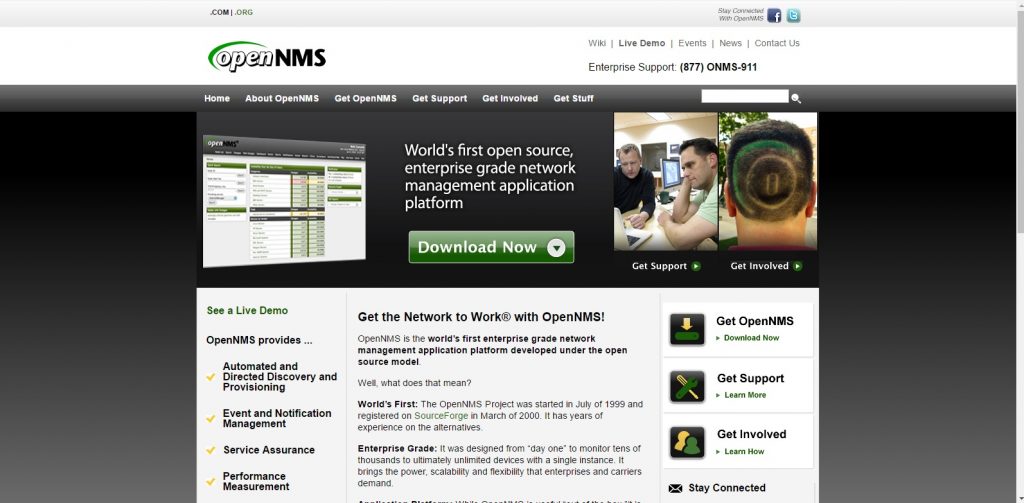
Task: Click arrow icon beside Get Involved banner link
Action: tap(797, 266)
